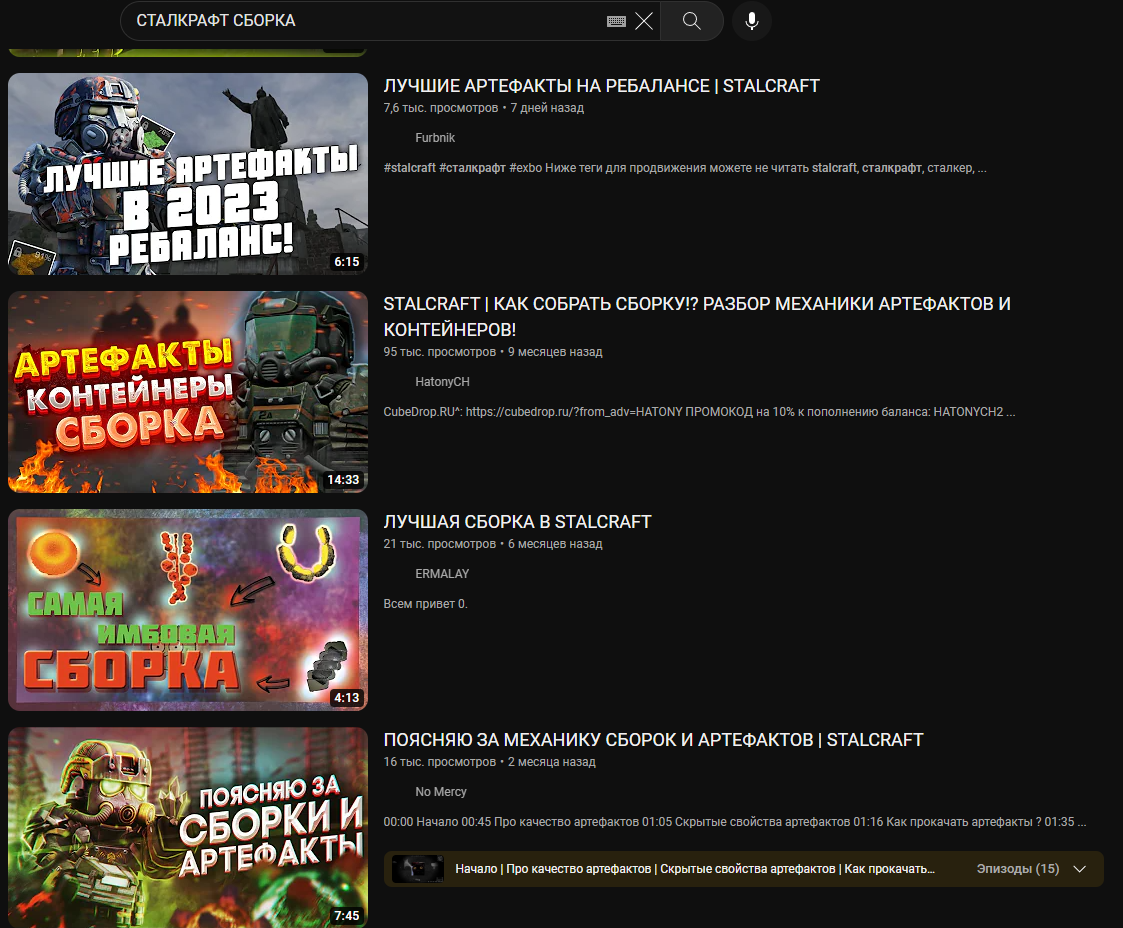Open the САМАЯ ИМБОВАЯ СБОРКА thumbnail
The height and width of the screenshot is (928, 1123).
188,610
